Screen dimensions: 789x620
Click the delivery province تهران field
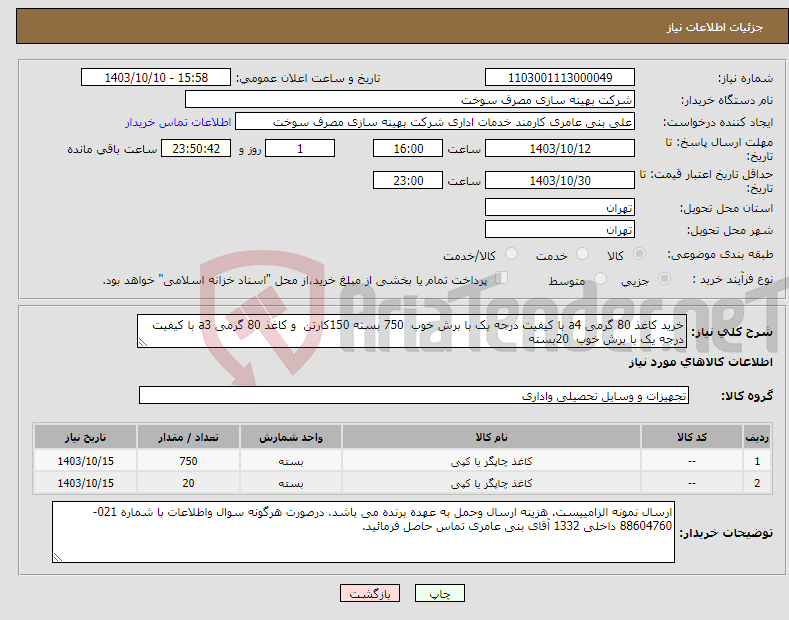tap(560, 207)
